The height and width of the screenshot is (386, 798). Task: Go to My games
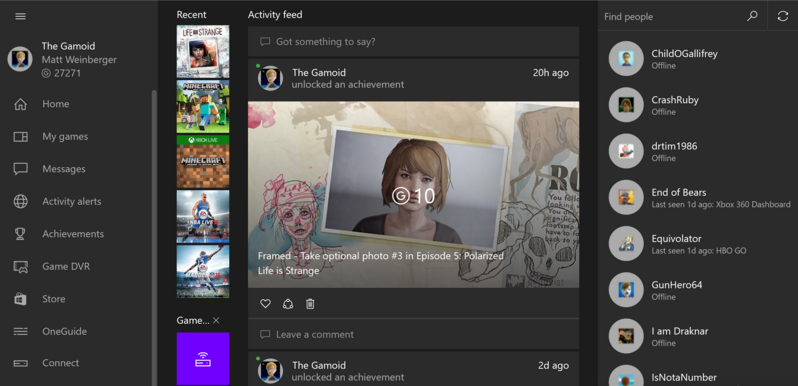pyautogui.click(x=65, y=136)
